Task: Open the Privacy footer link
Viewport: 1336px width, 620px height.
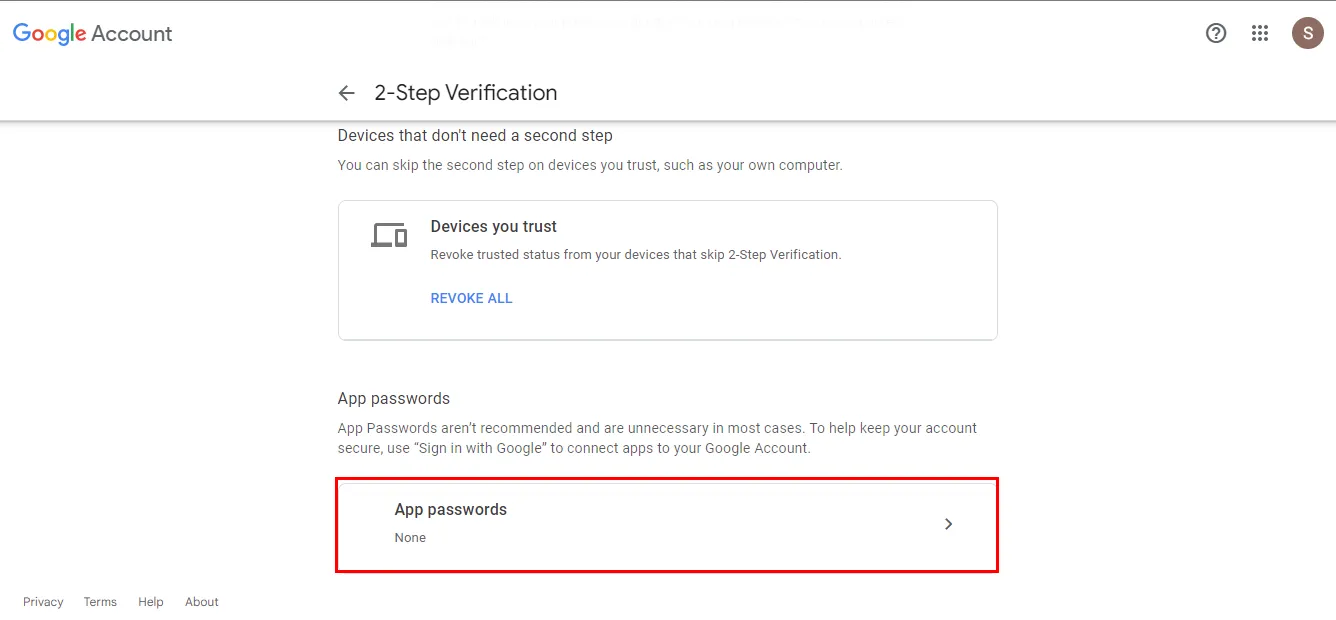Action: [x=43, y=602]
